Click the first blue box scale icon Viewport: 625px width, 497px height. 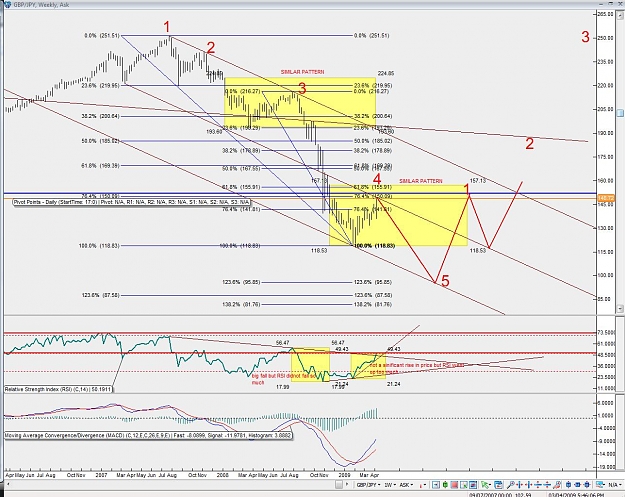click(x=568, y=485)
